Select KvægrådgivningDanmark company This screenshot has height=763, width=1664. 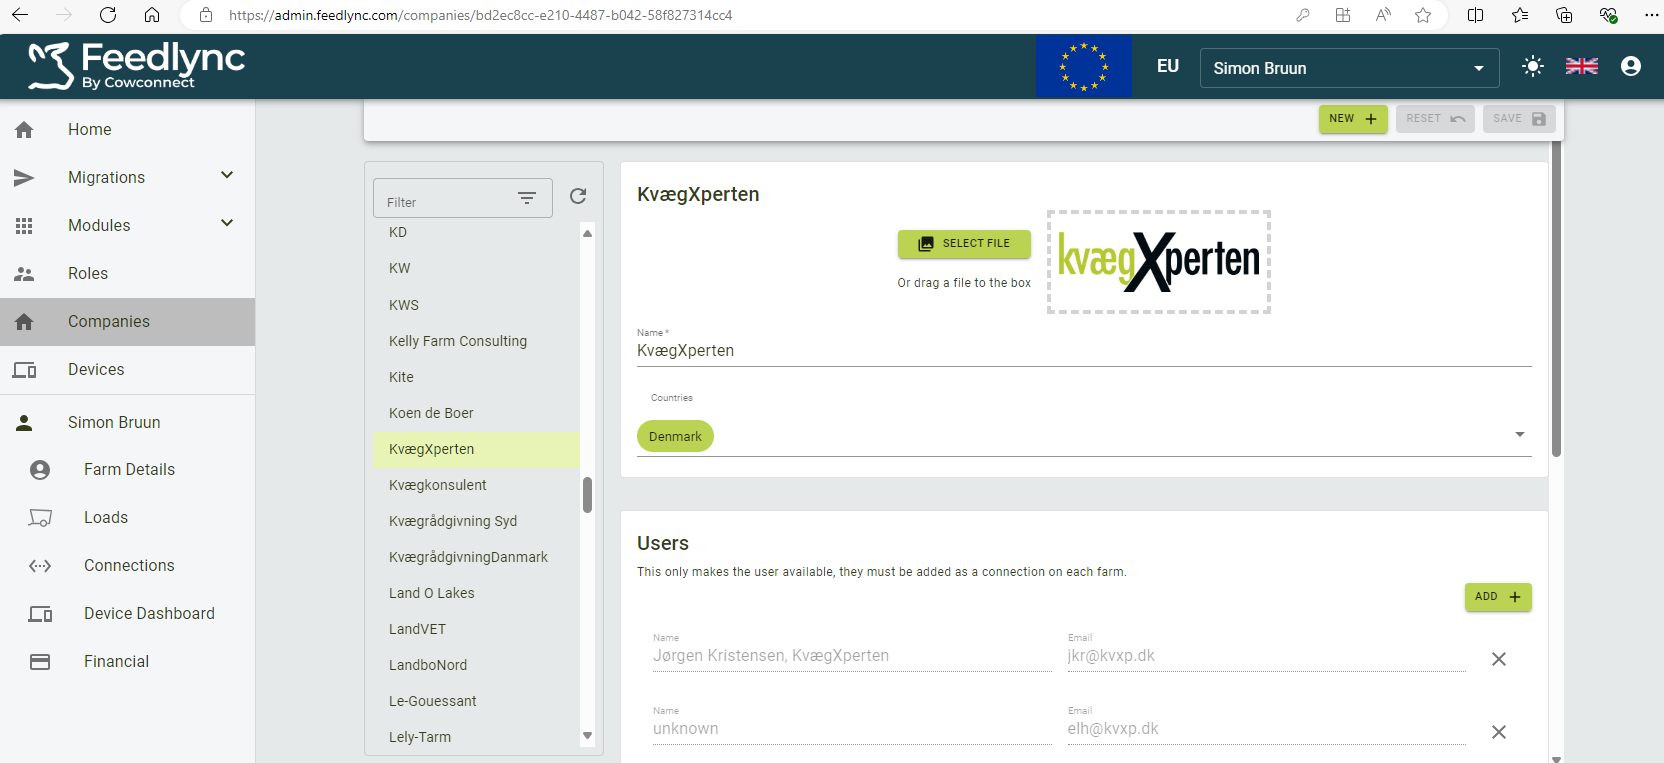tap(477, 557)
